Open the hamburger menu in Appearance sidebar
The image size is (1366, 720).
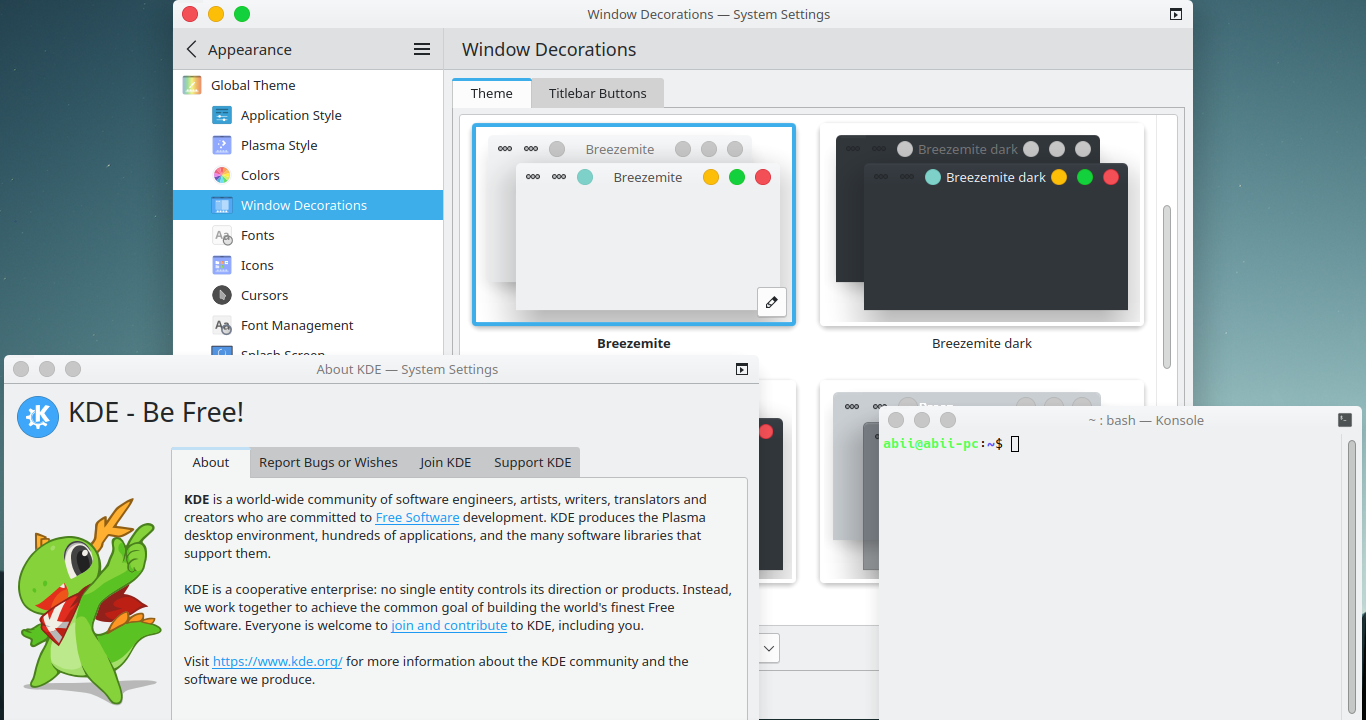tap(422, 49)
